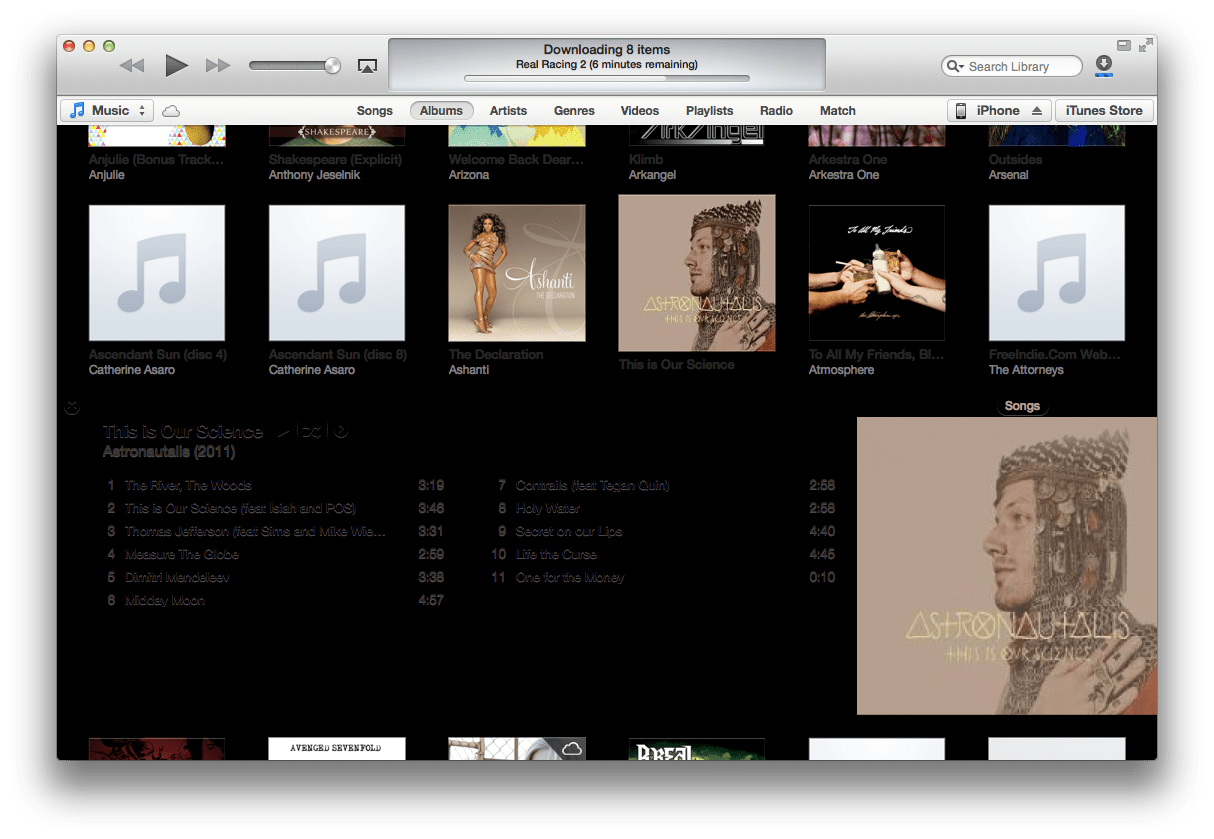Close the expanded album view

tap(71, 408)
